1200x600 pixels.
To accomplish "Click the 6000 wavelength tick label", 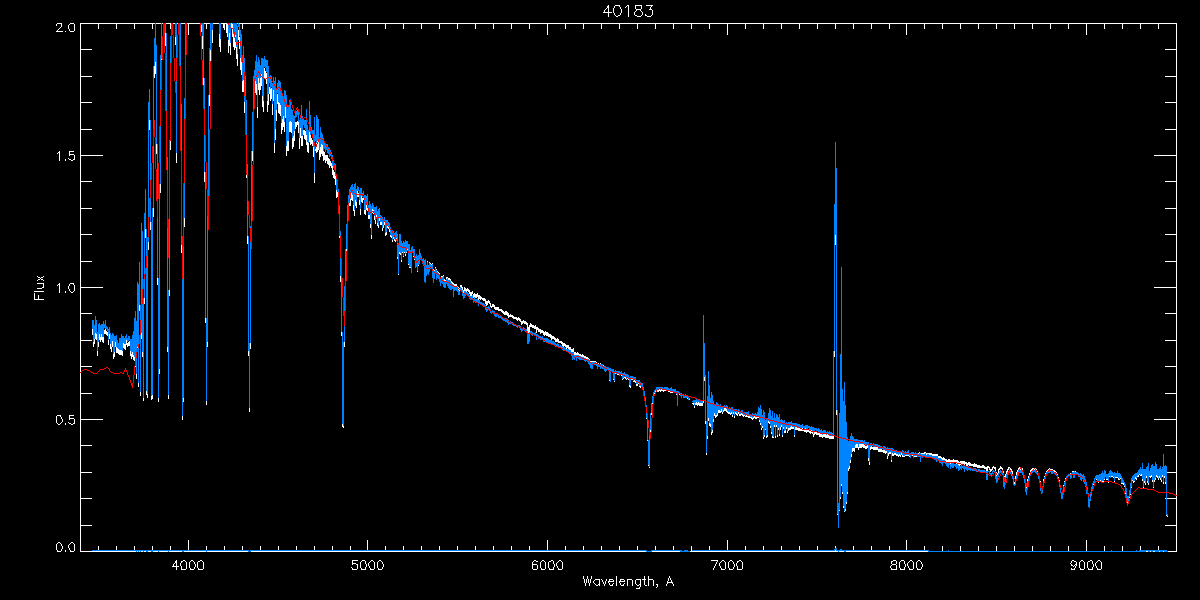I will (x=547, y=566).
